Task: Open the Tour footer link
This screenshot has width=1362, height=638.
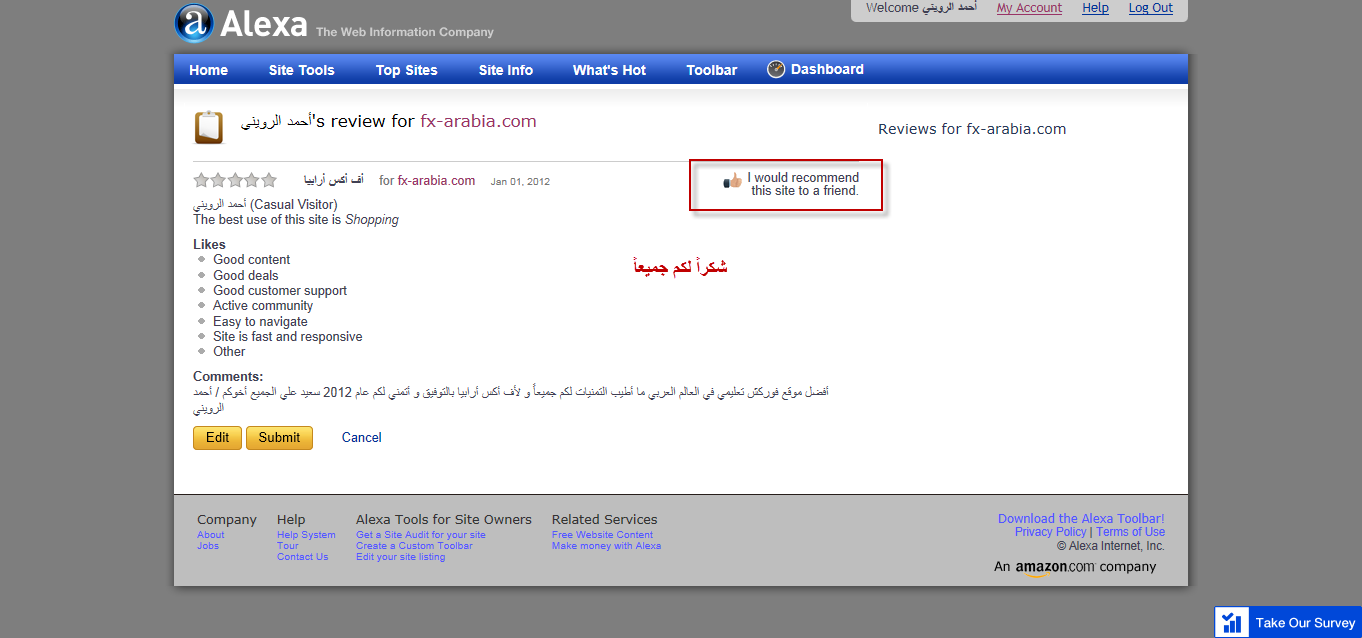Action: click(x=288, y=546)
